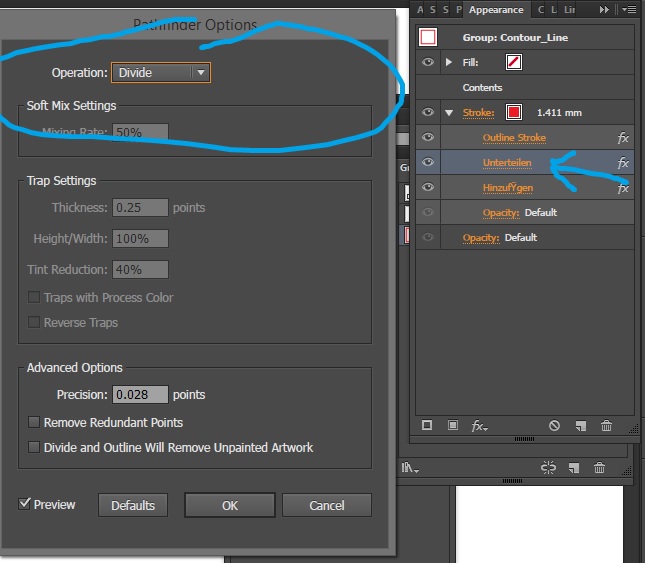Click the Precision input field
This screenshot has width=645, height=563.
coord(140,394)
